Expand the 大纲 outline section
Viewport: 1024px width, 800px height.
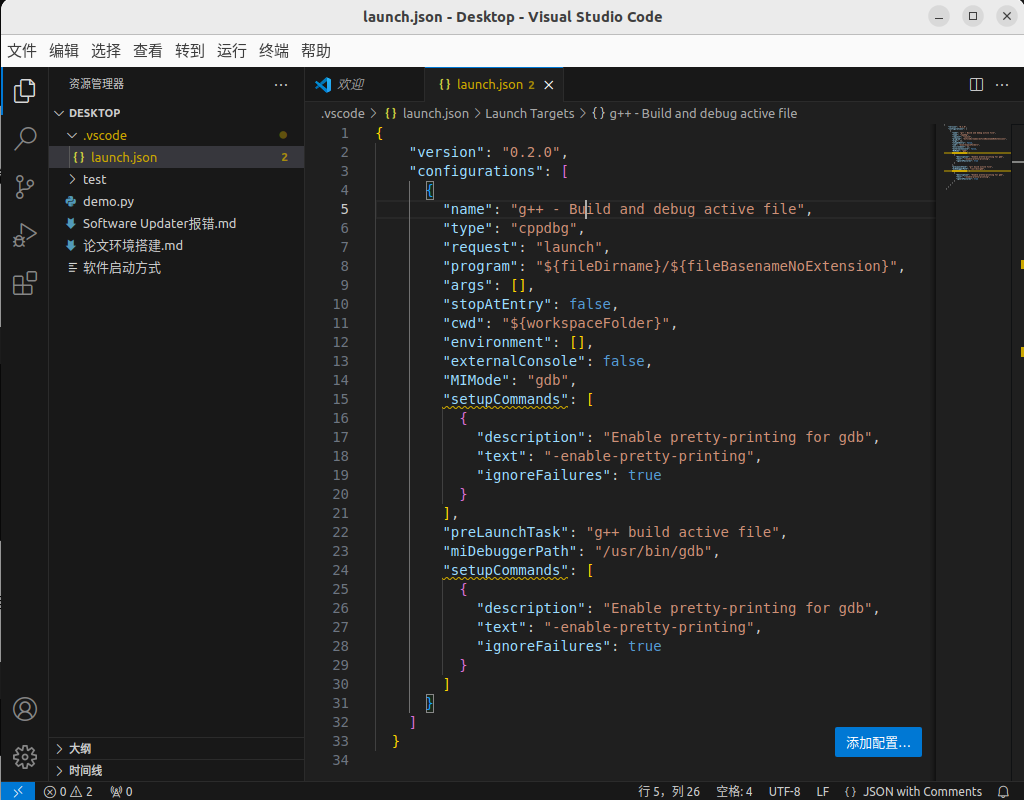click(x=176, y=748)
